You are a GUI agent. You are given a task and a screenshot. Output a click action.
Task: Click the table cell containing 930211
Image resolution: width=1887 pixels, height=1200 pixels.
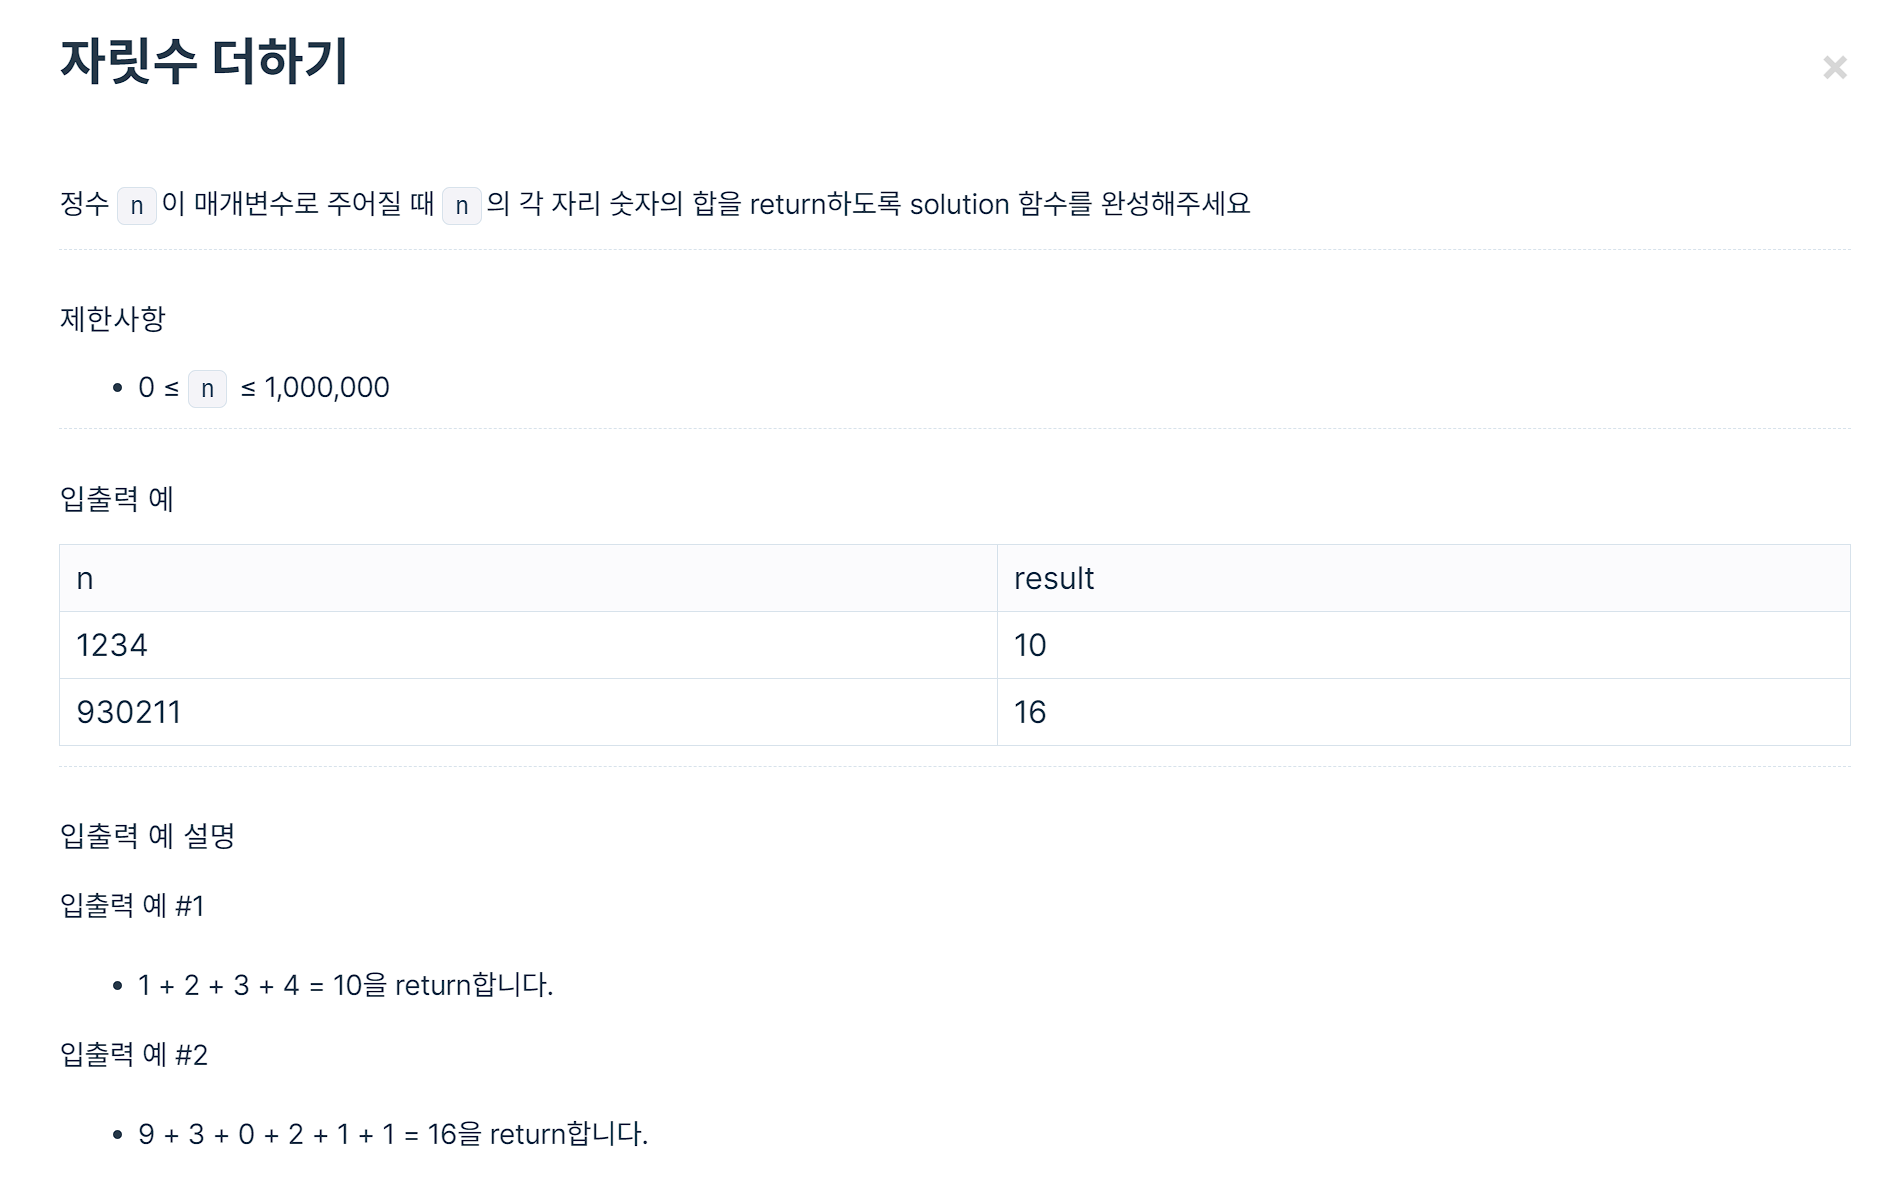(x=528, y=712)
